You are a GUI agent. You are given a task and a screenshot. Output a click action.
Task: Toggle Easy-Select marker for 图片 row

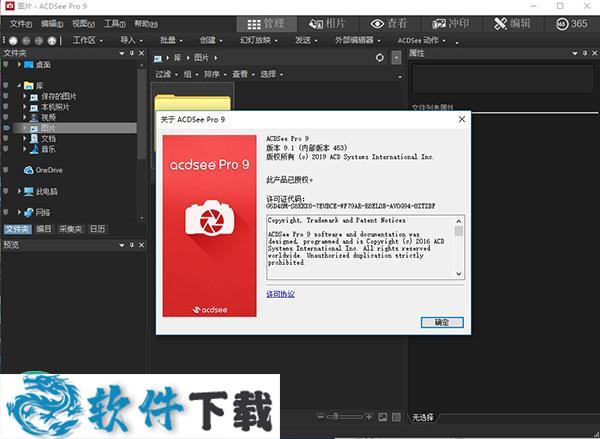click(x=5, y=128)
